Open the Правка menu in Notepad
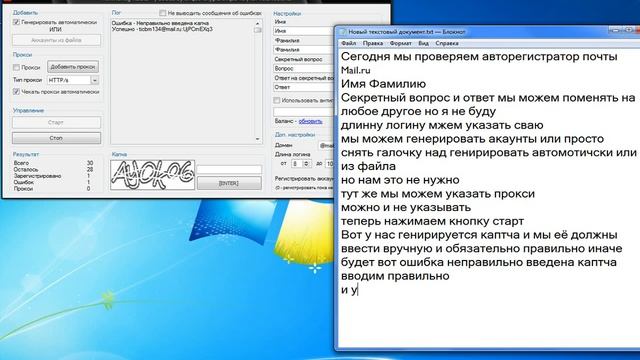This screenshot has width=640, height=360. [373, 43]
